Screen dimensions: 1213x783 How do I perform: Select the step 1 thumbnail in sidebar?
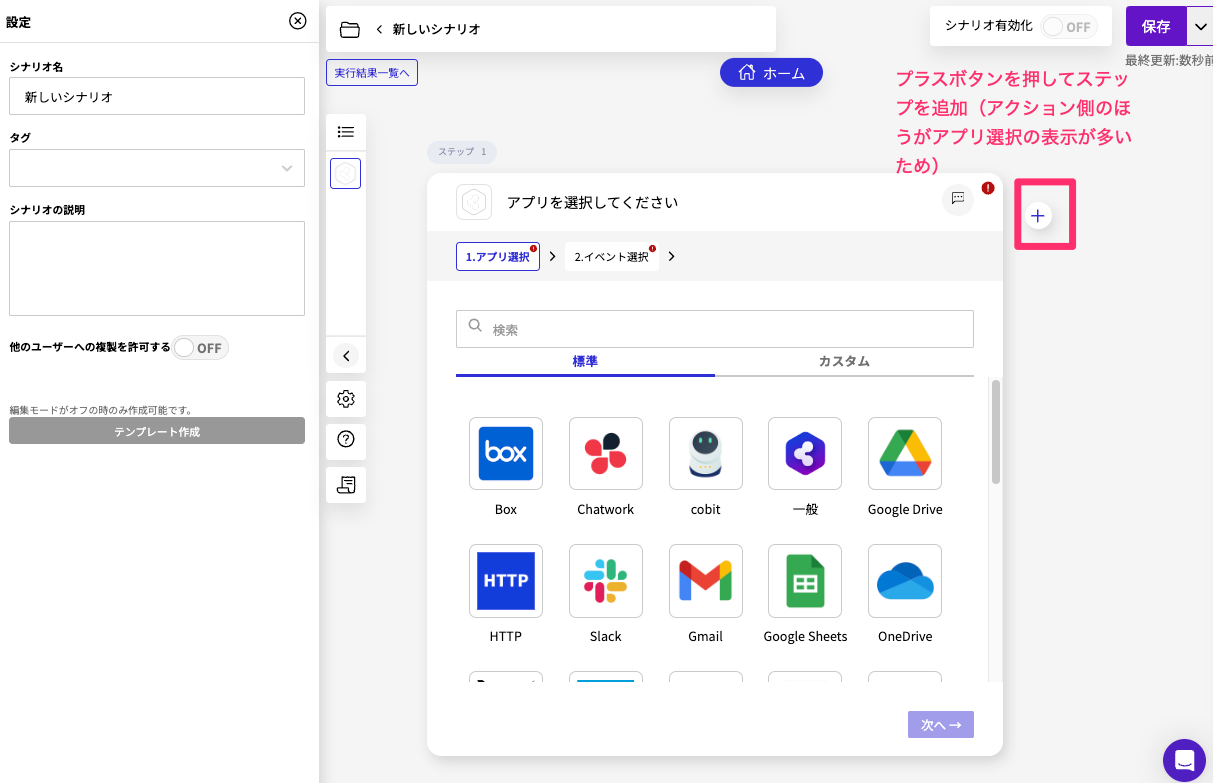pos(345,173)
